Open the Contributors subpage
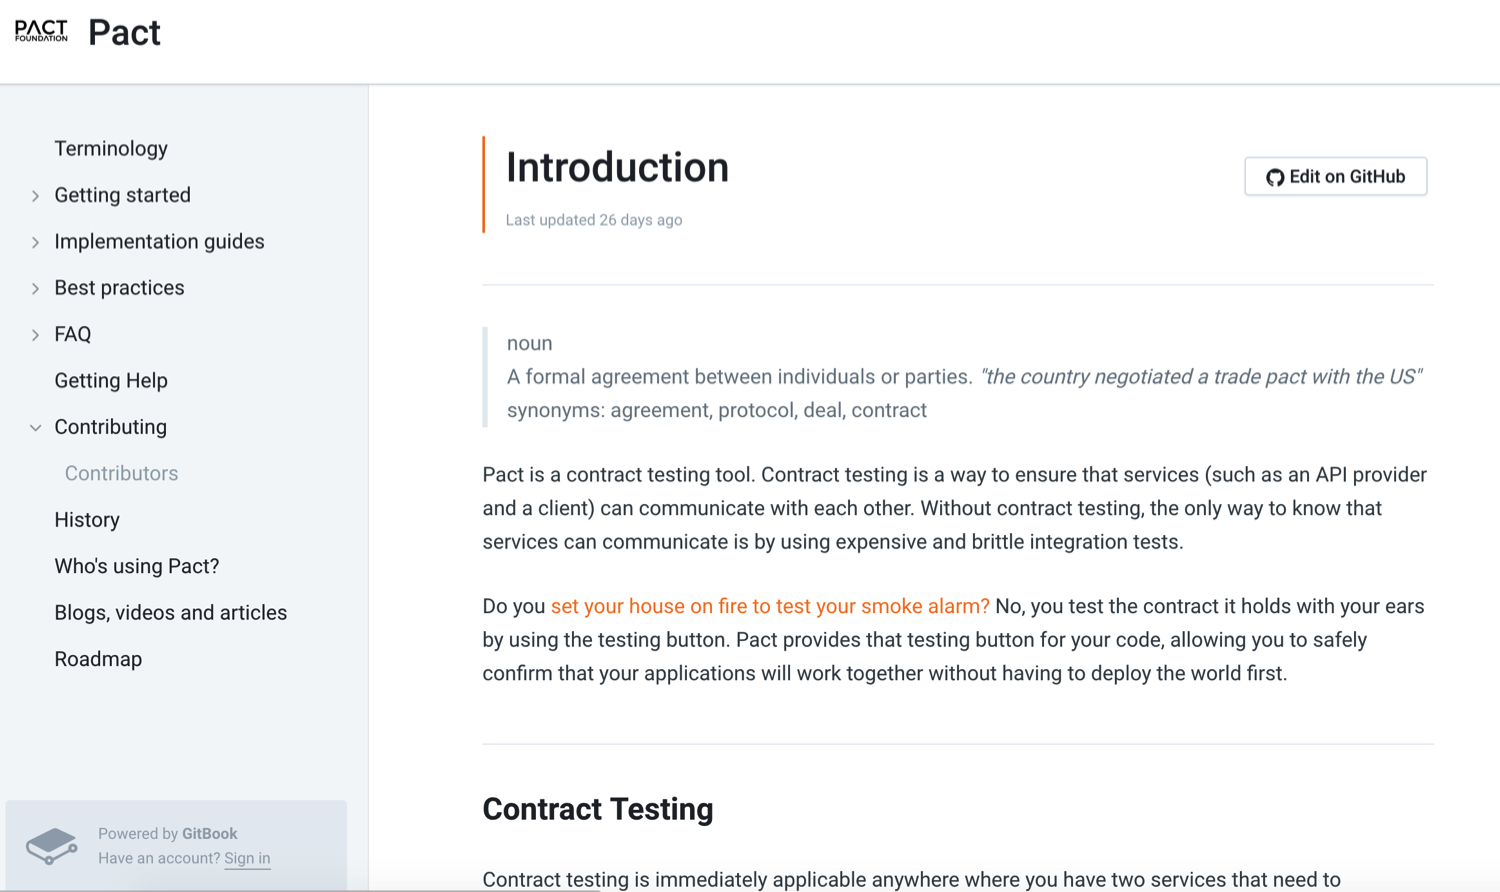1500x892 pixels. pos(121,474)
